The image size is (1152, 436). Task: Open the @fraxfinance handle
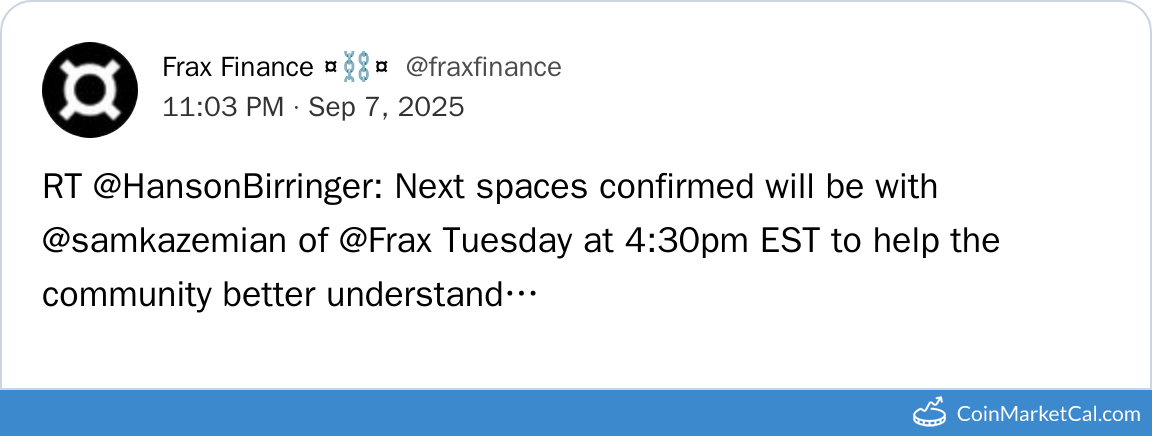click(x=483, y=68)
